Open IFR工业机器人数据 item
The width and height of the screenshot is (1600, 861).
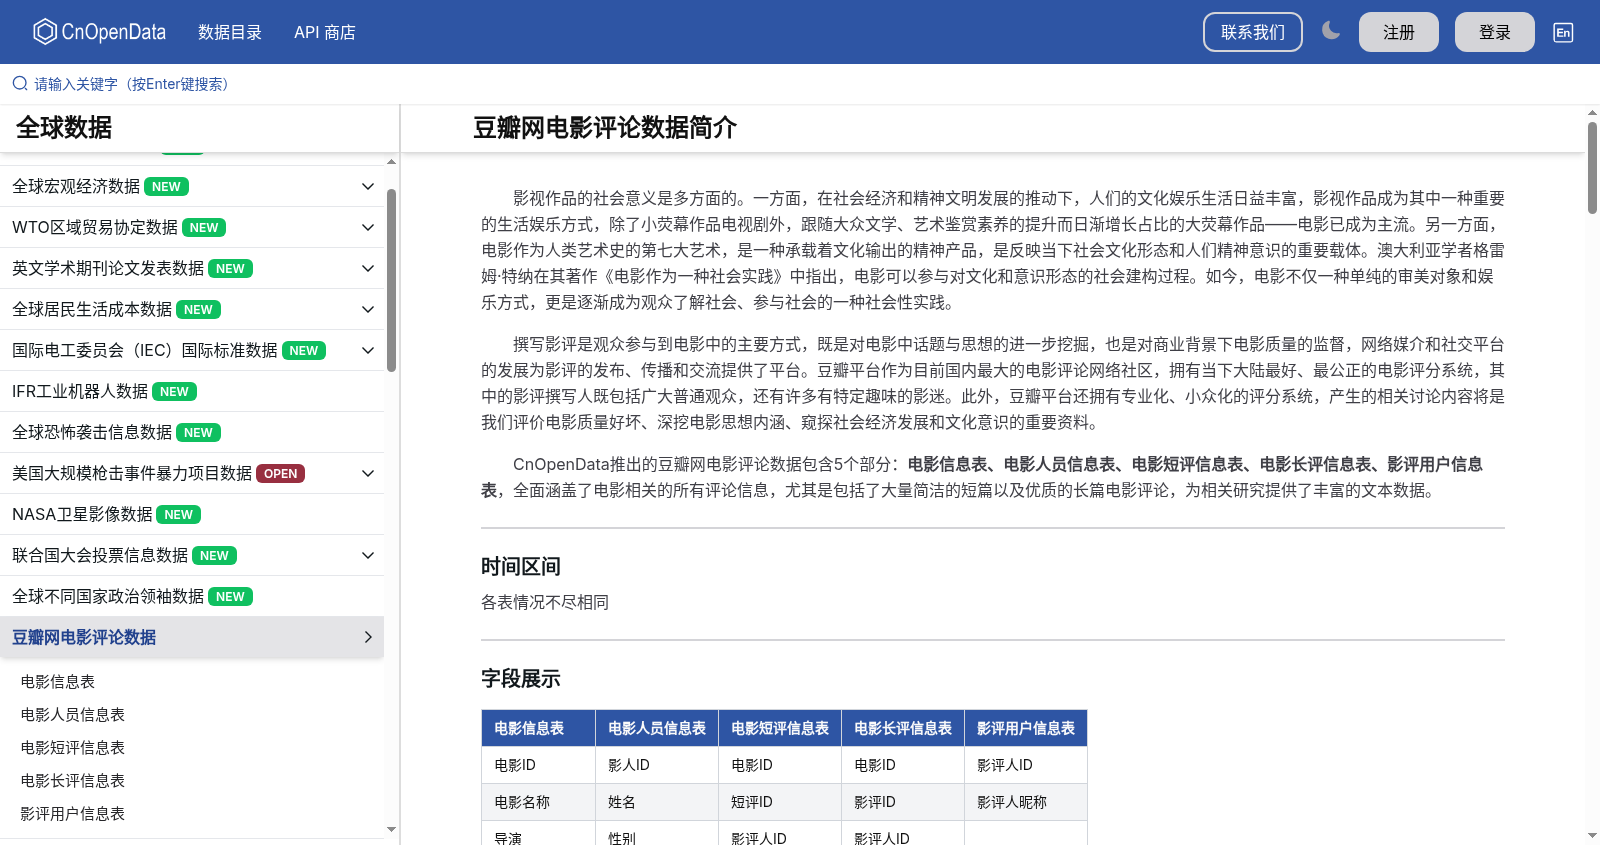192,391
